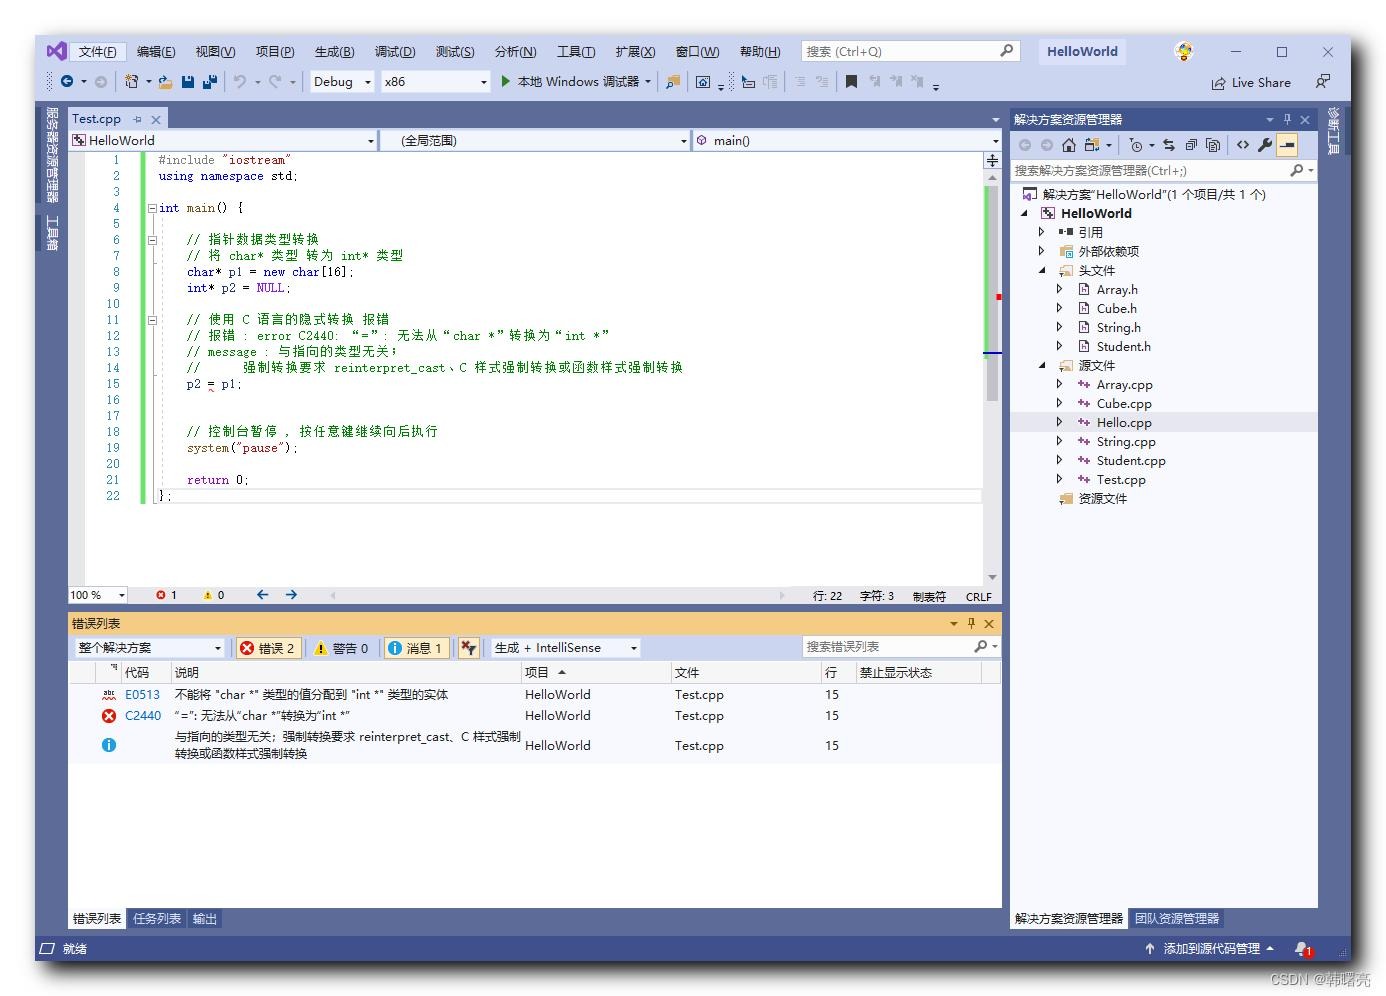This screenshot has height=996, width=1386.
Task: Save the current file with disk icon
Action: [188, 82]
